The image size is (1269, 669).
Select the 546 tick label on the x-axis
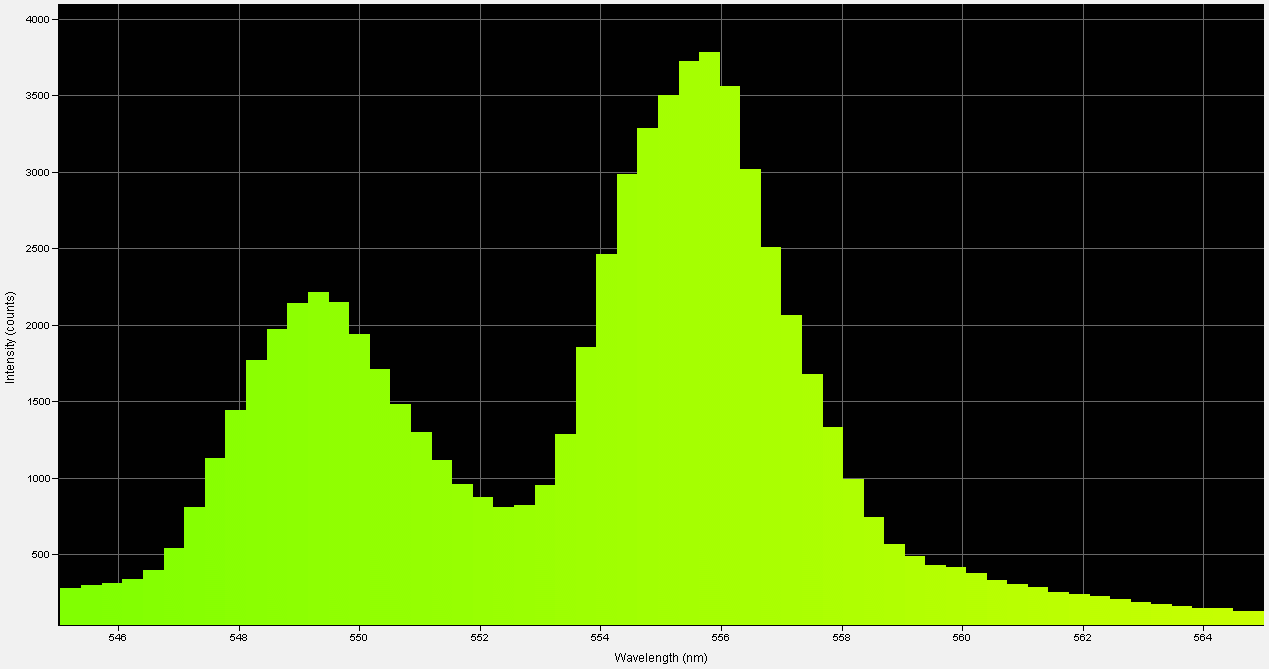pos(118,636)
